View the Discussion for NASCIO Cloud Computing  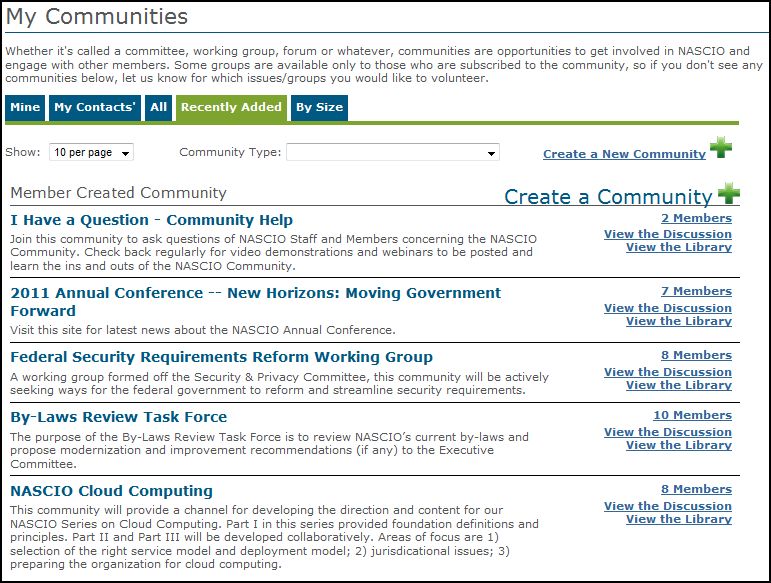(x=668, y=506)
